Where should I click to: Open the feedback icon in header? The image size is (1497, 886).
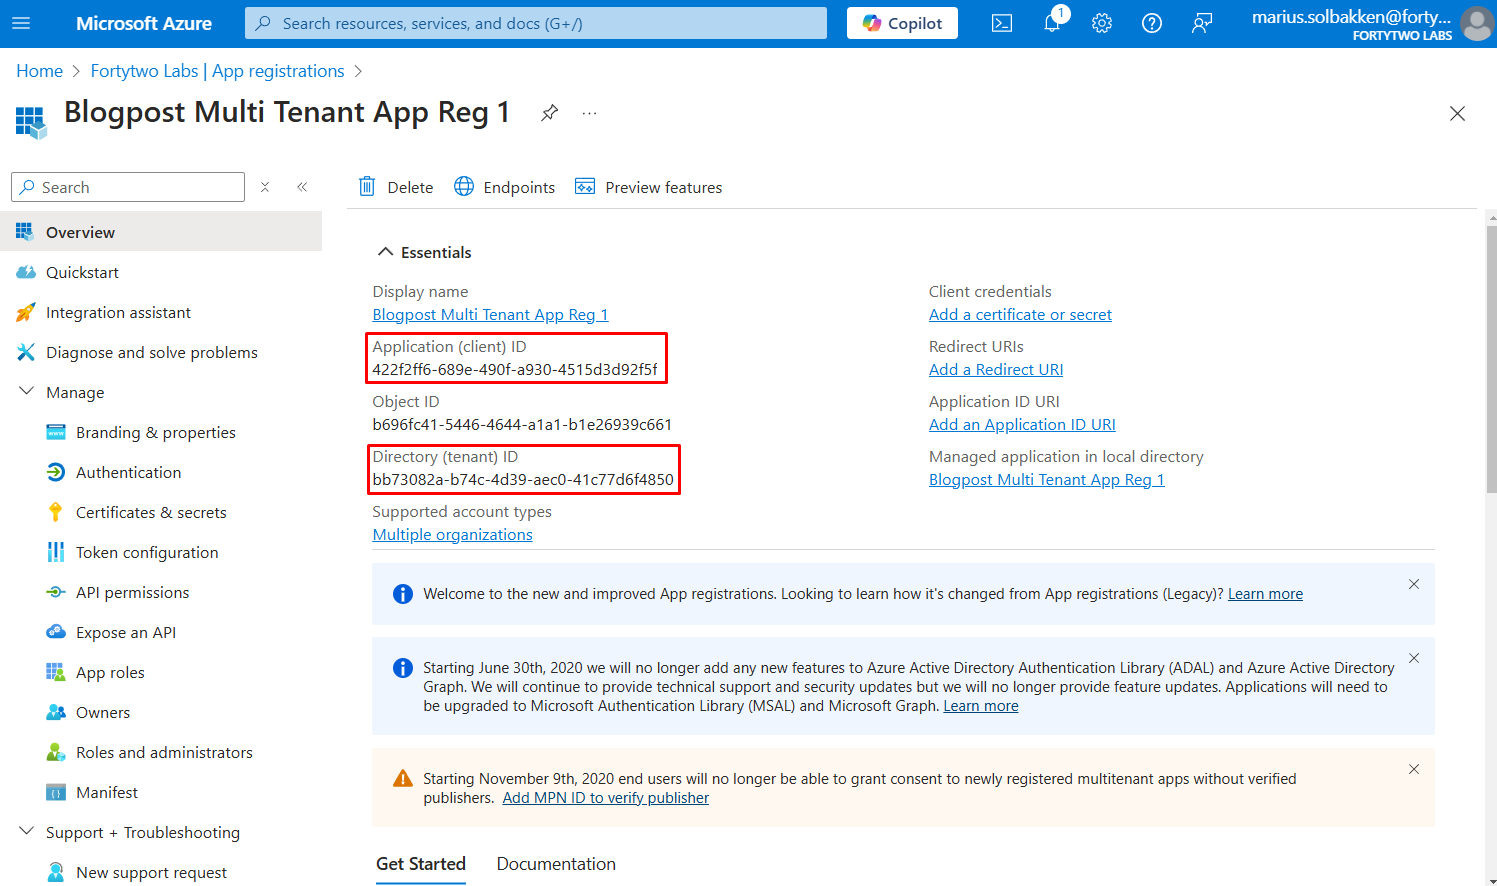pos(1201,23)
